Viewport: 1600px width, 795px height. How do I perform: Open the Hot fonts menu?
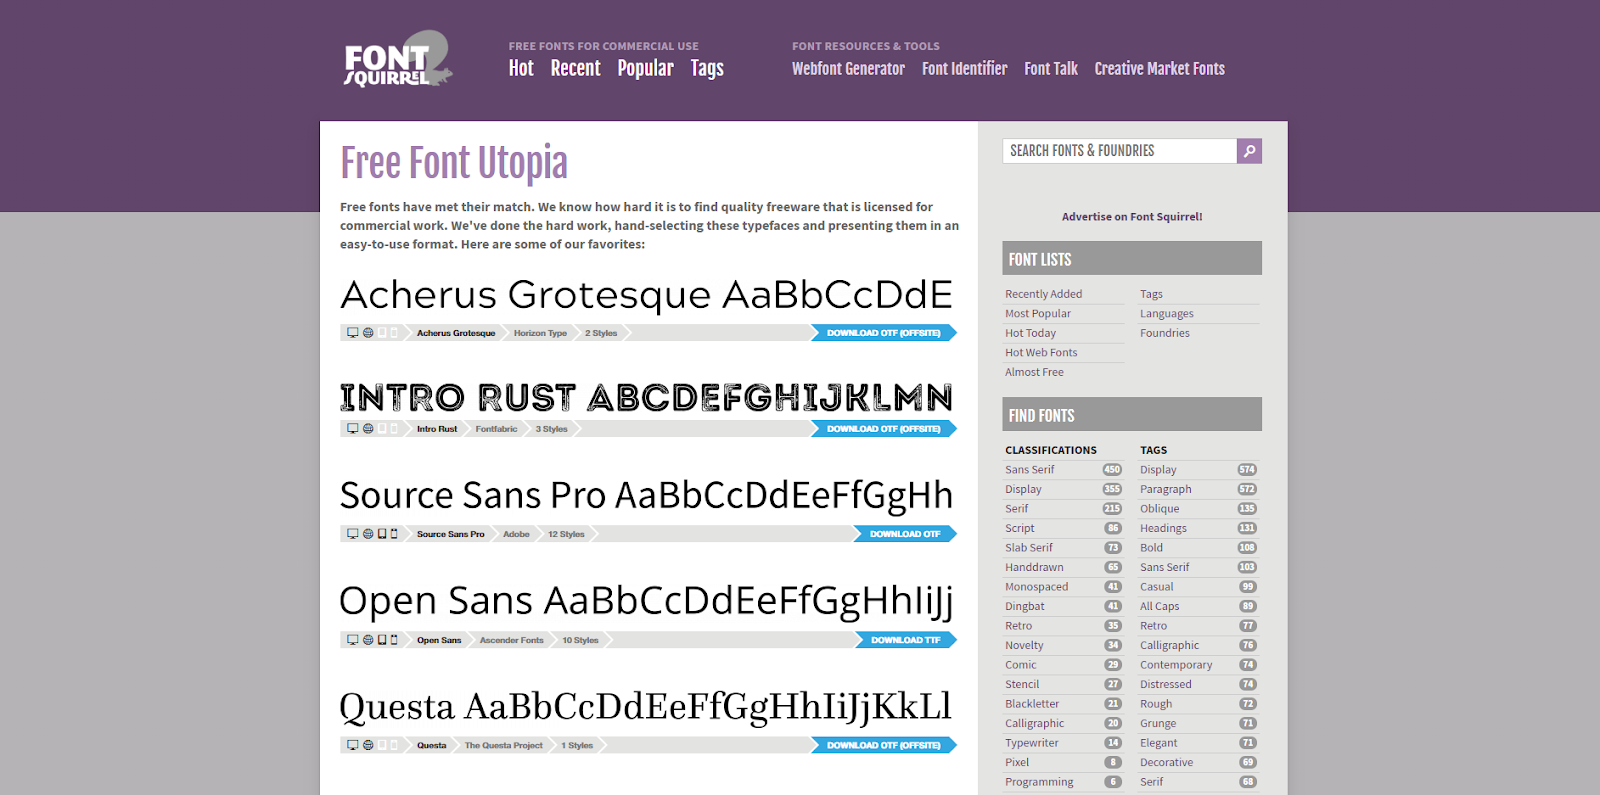tap(521, 69)
